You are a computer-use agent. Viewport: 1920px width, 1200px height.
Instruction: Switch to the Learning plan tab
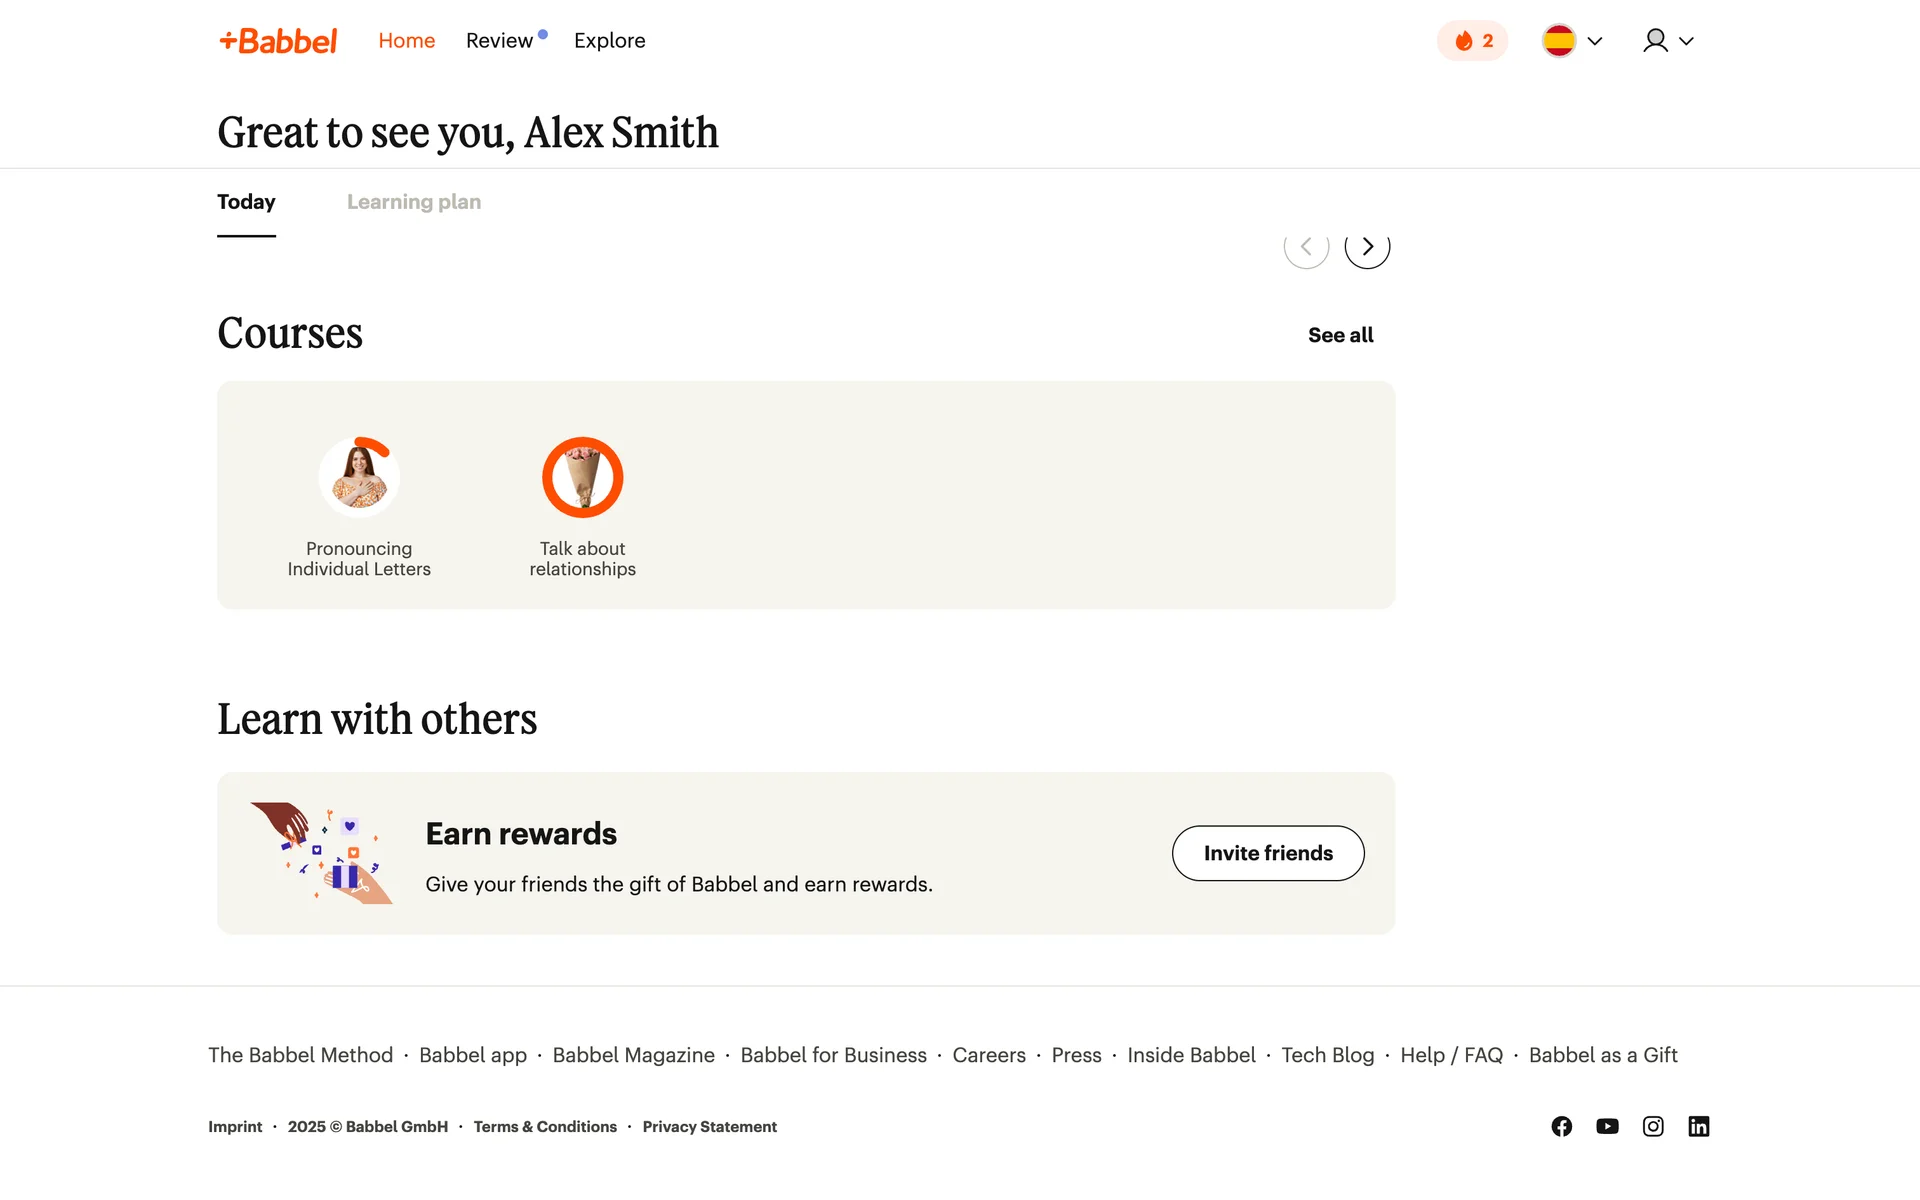click(414, 202)
